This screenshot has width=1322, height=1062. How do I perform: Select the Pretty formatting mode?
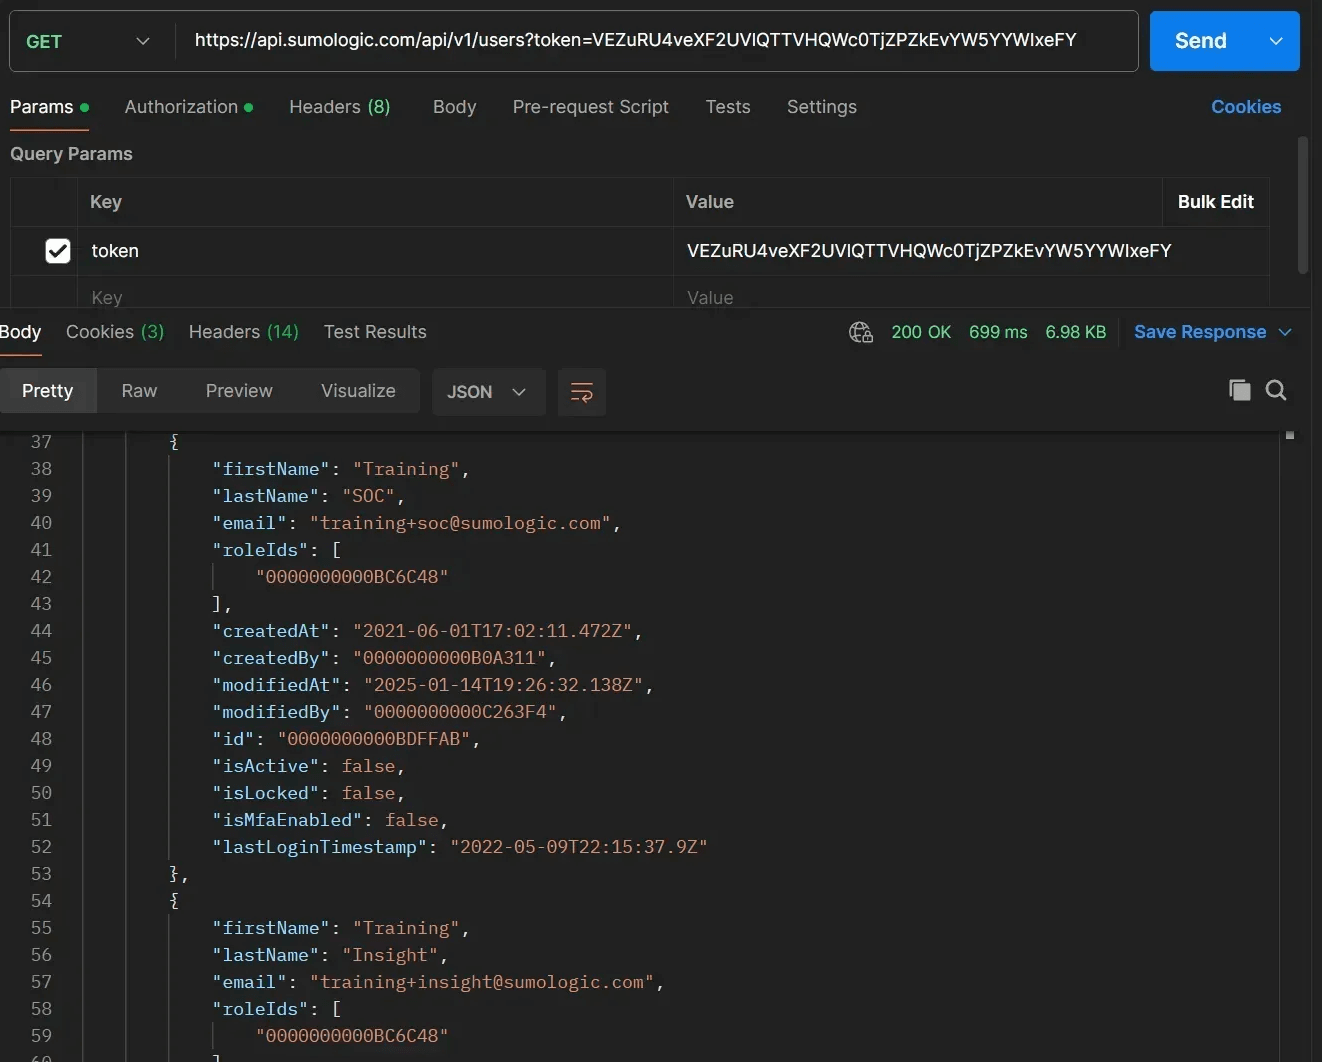coord(47,391)
